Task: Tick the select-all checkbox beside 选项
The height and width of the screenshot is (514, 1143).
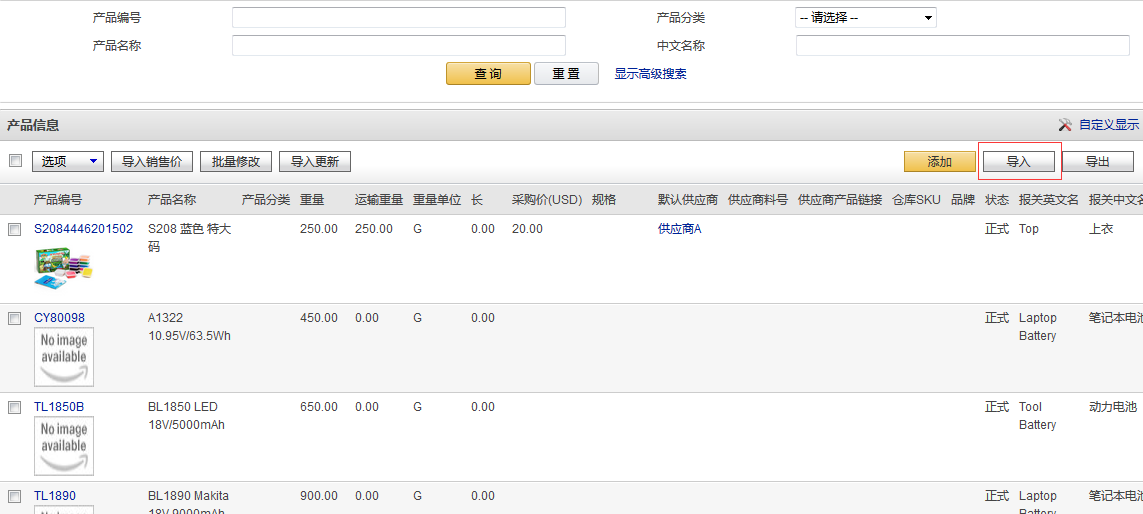Action: [15, 161]
